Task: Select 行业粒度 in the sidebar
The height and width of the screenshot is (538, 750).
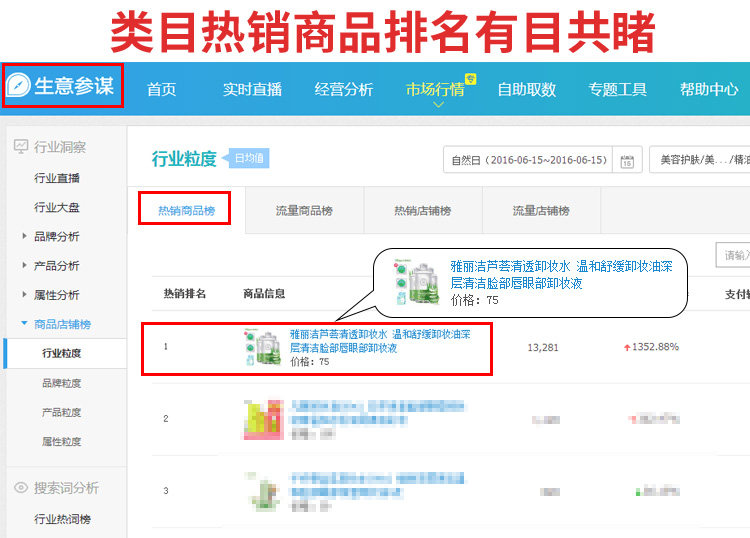Action: [62, 353]
